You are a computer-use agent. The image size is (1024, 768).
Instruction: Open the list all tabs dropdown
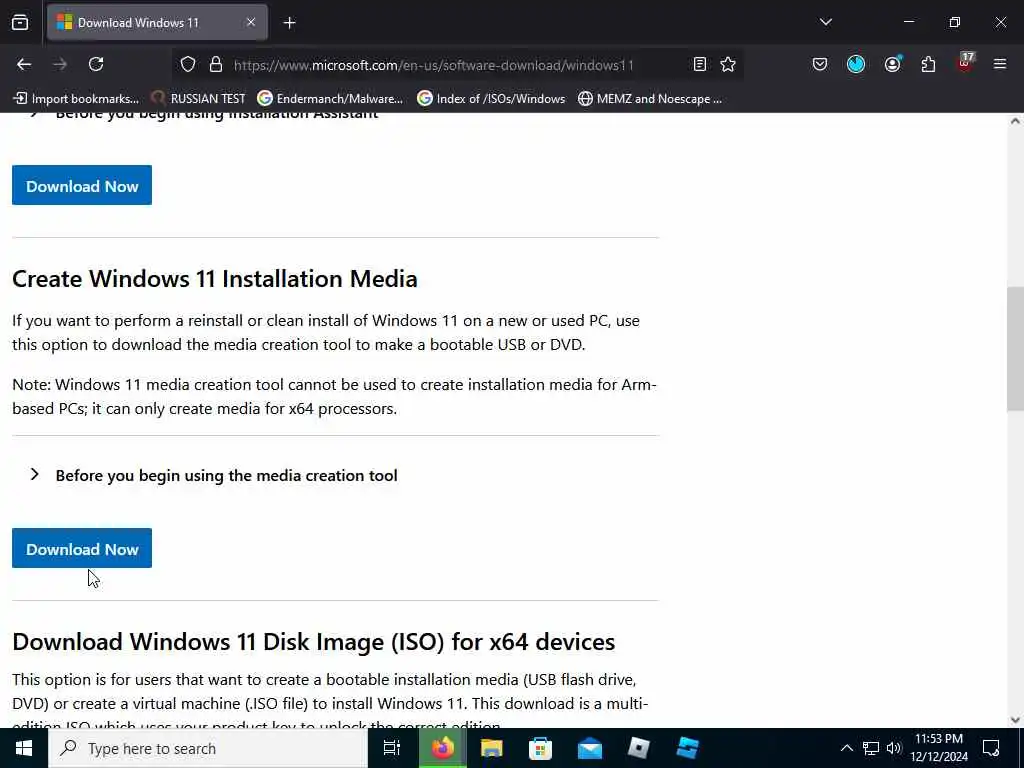click(x=825, y=22)
